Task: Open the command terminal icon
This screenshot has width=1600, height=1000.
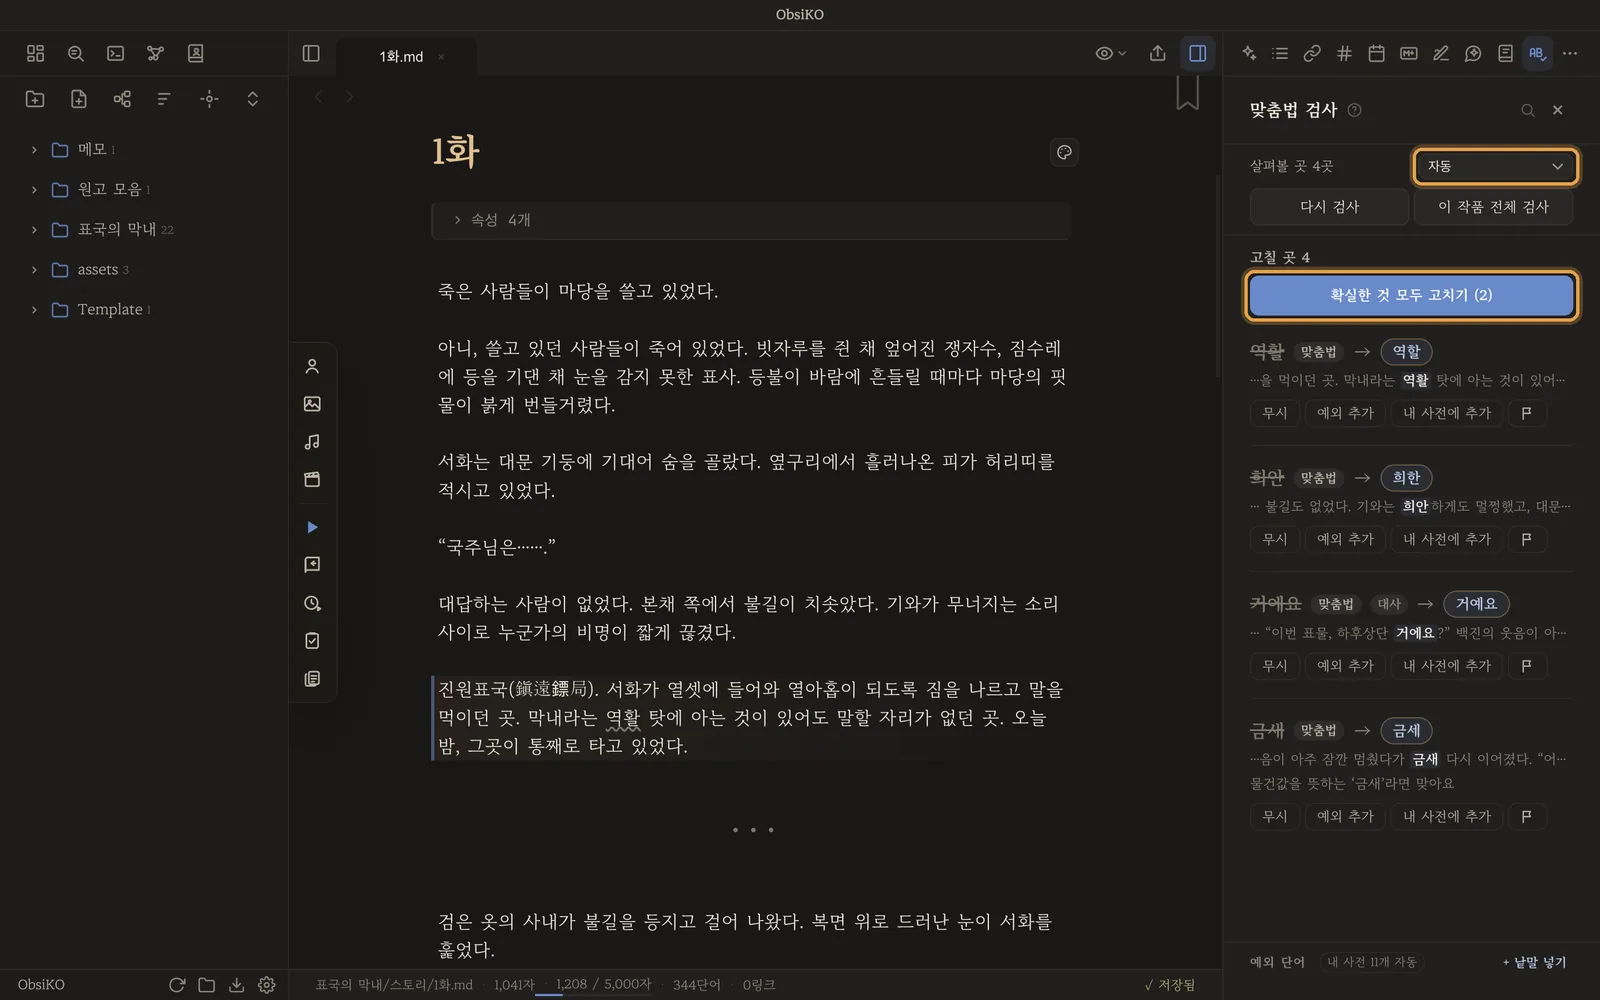Action: (116, 54)
